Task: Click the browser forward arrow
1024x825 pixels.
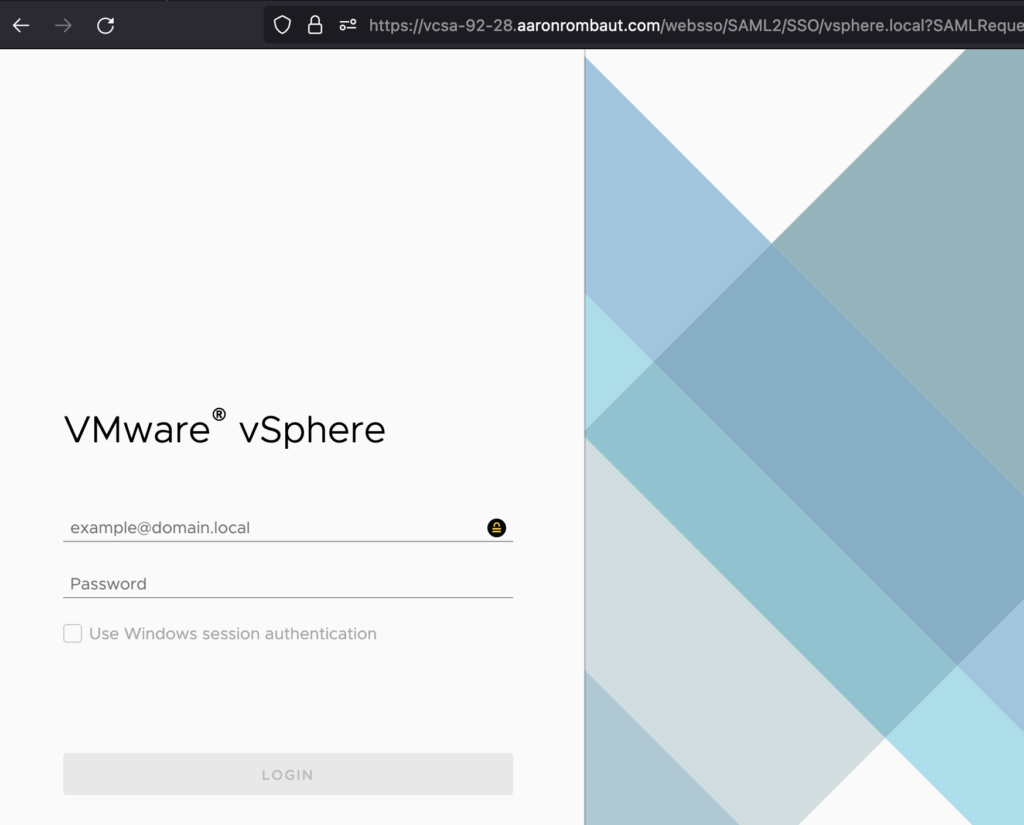Action: pyautogui.click(x=63, y=26)
